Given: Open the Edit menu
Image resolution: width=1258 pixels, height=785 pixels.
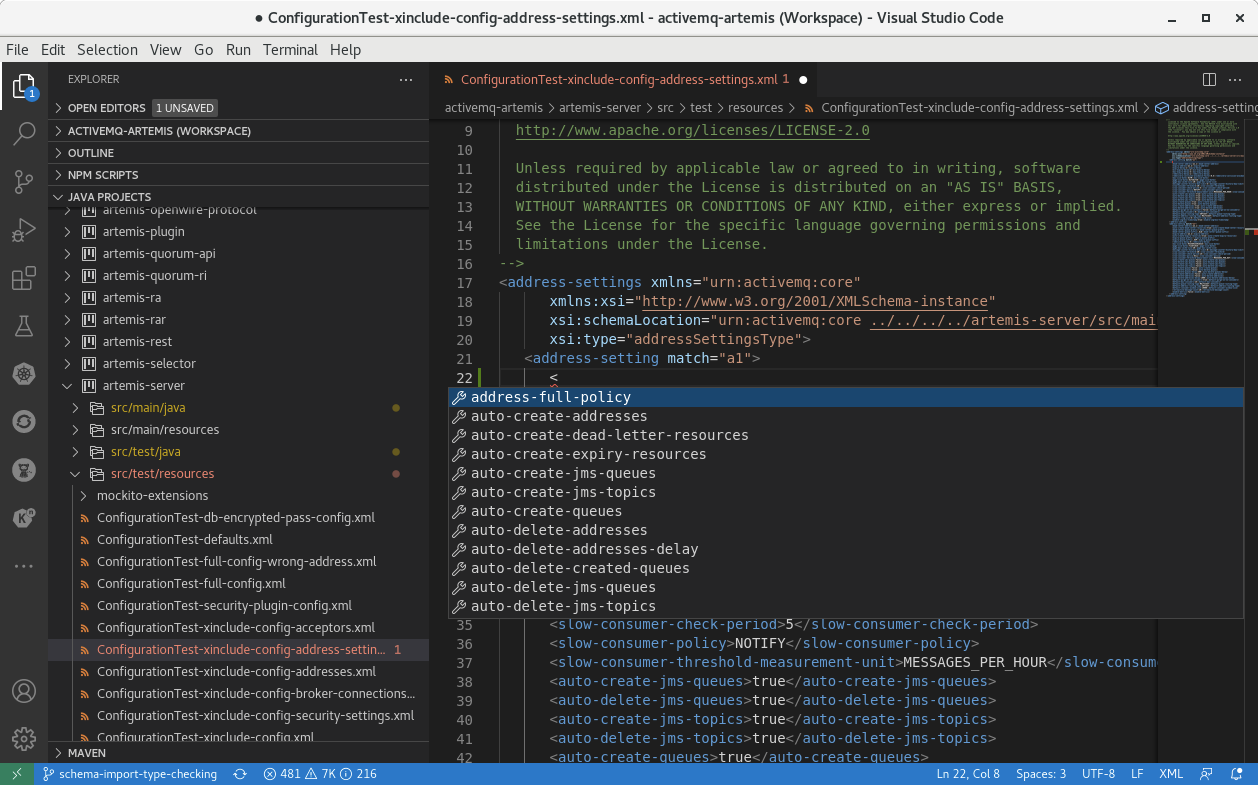Looking at the screenshot, I should (53, 50).
